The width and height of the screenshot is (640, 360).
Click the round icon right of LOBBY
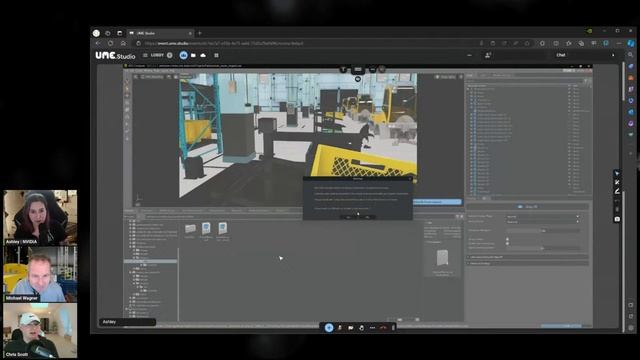point(170,55)
